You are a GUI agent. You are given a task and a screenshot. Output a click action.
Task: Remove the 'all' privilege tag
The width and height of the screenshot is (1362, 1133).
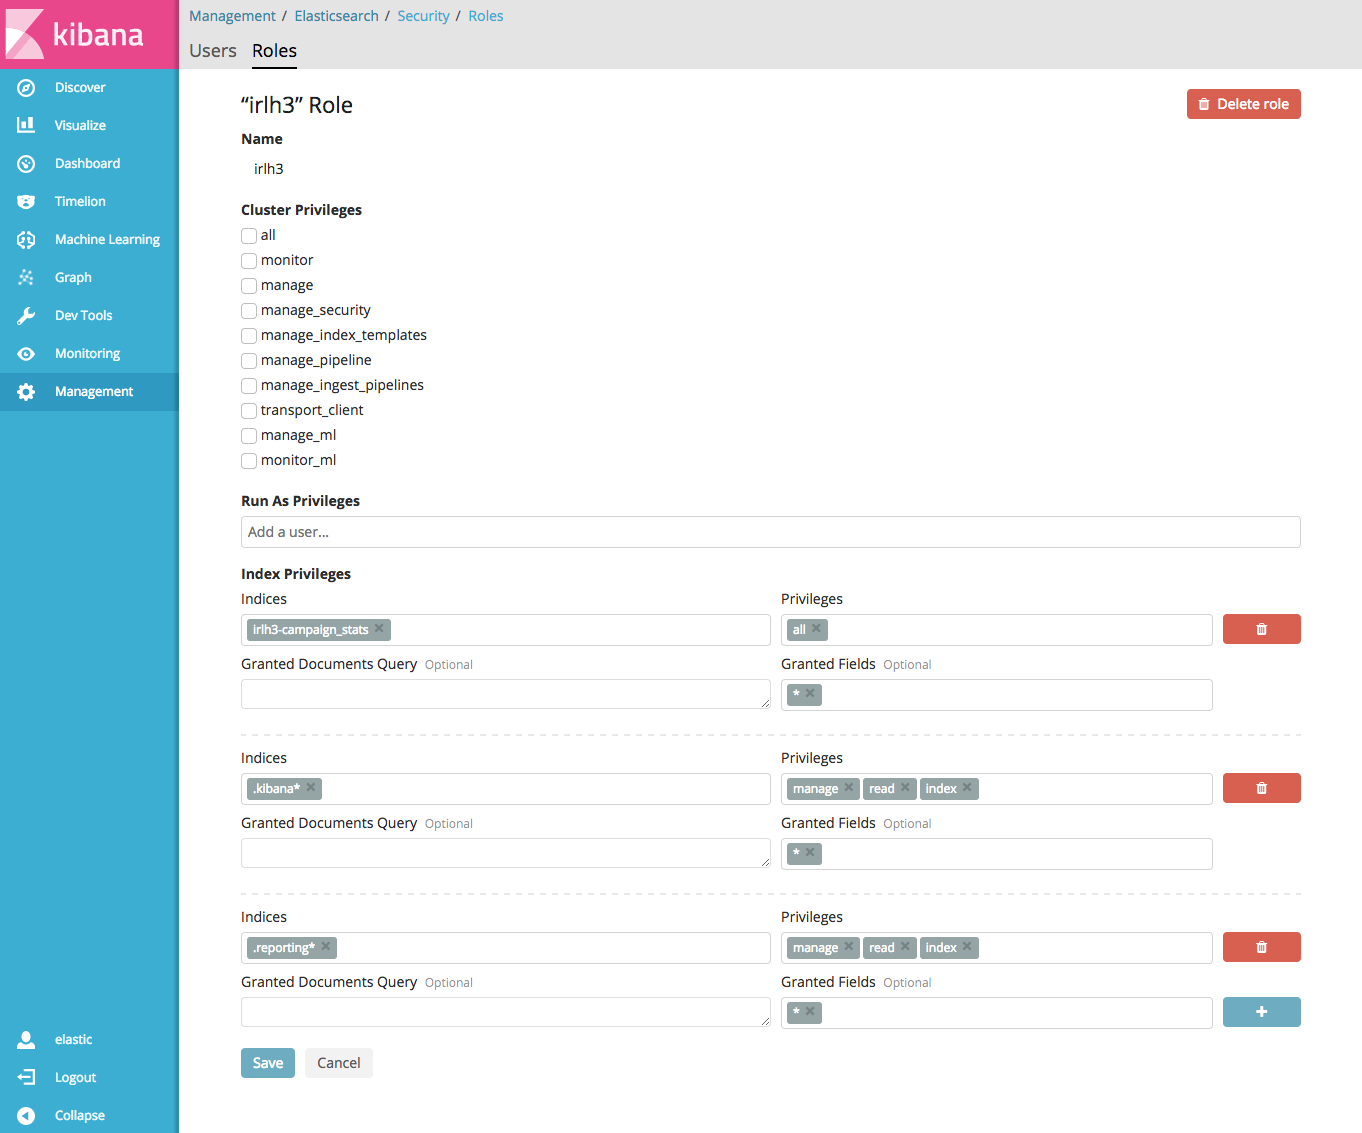click(816, 629)
